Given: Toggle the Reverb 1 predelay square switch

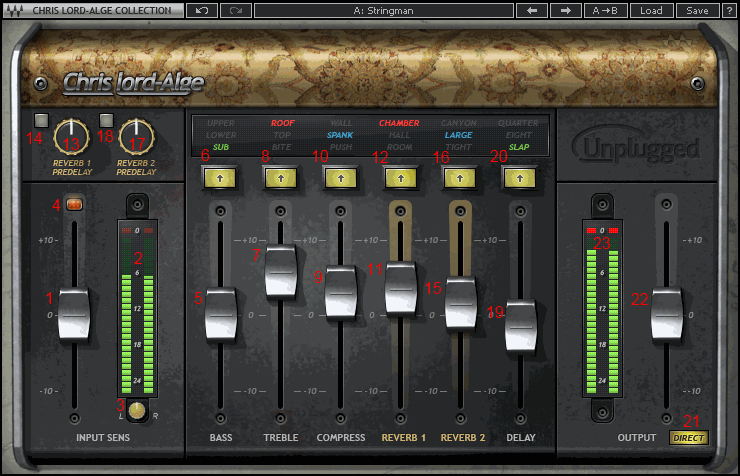Looking at the screenshot, I should pos(39,123).
